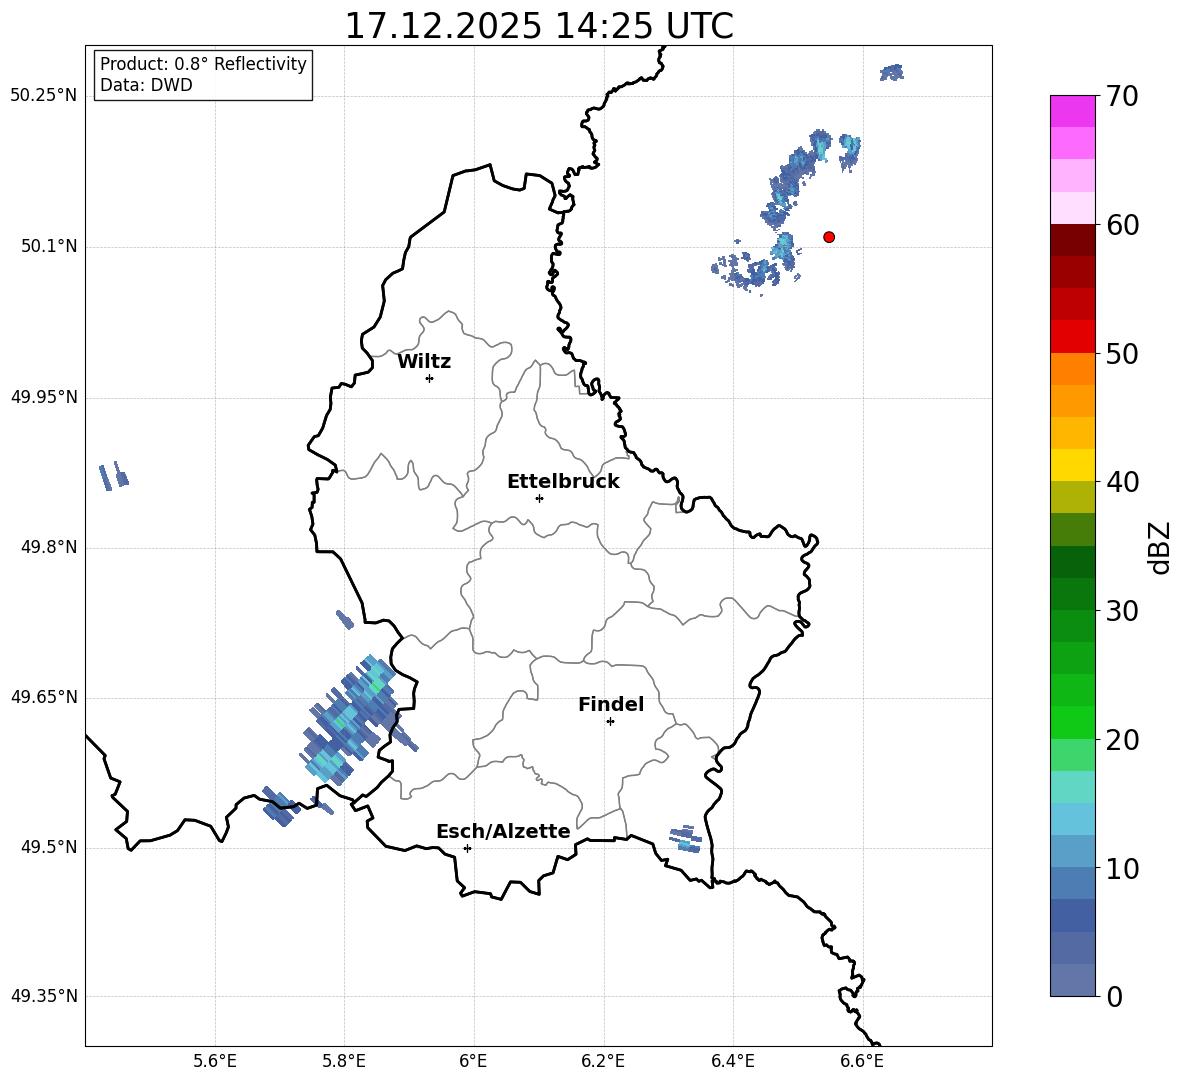
Task: Click the cross marker below Findel
Action: (610, 722)
